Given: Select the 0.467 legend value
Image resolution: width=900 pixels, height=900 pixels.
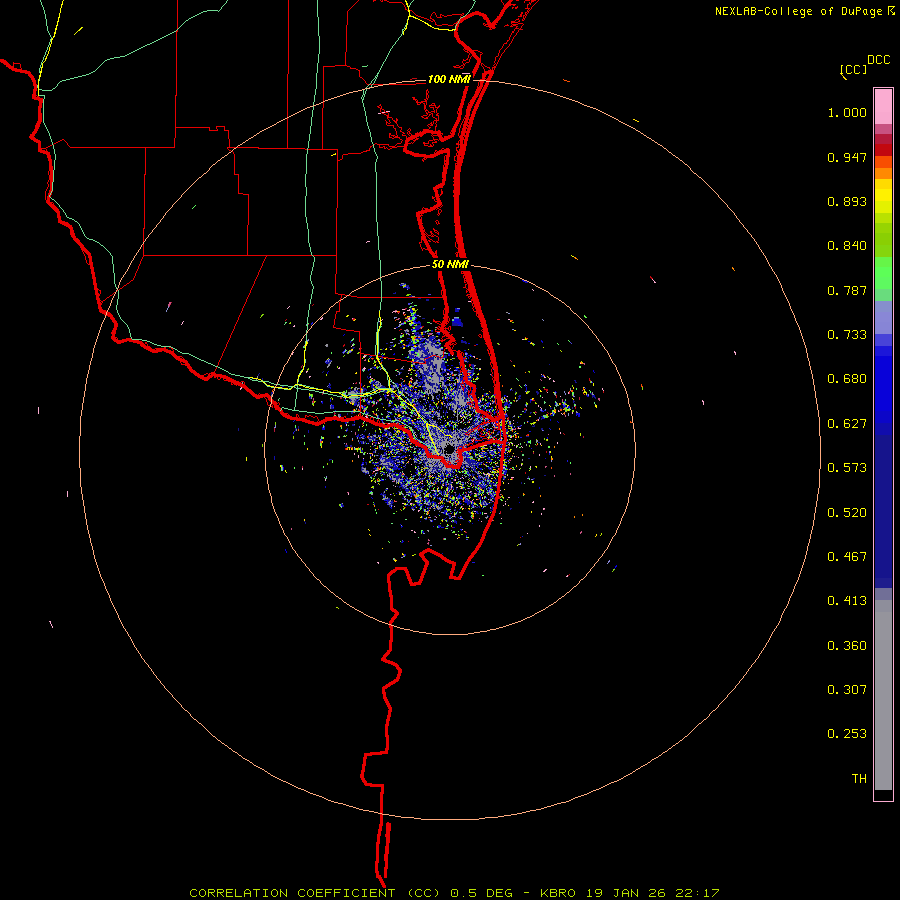Looking at the screenshot, I should pos(847,557).
